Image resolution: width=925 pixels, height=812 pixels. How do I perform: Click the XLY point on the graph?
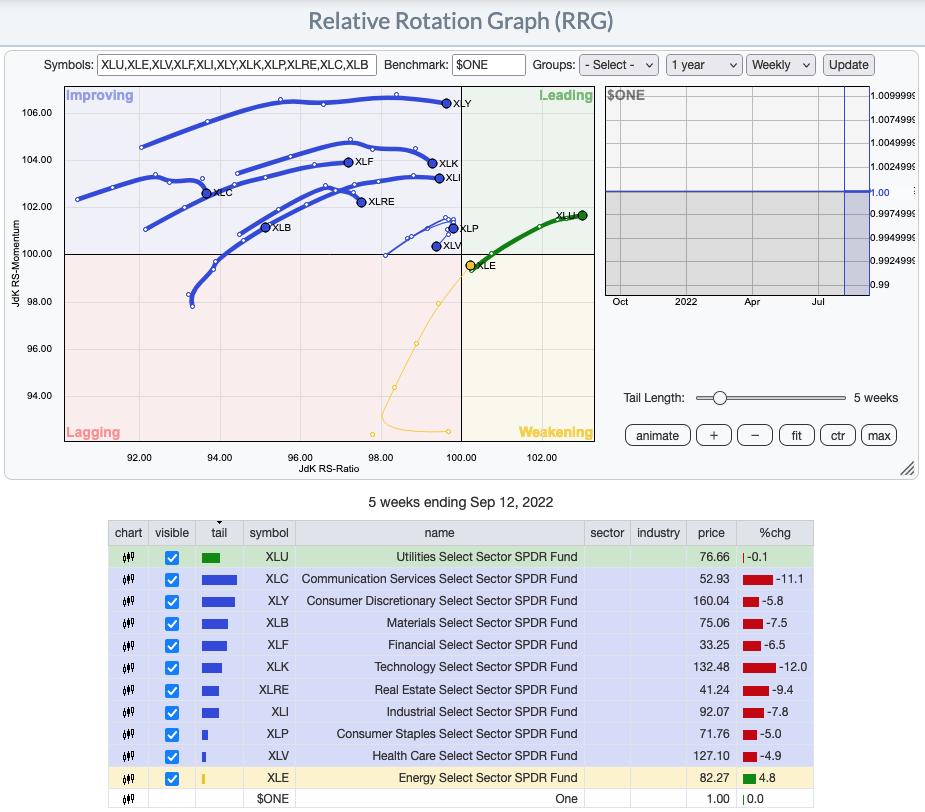click(447, 103)
